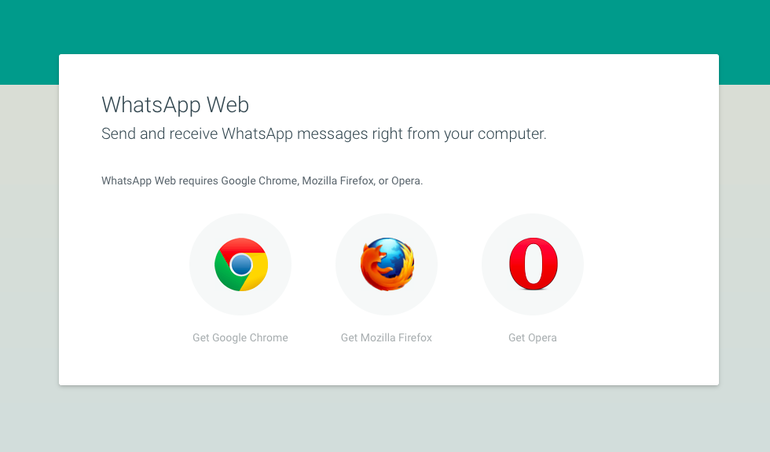Click the Google Chrome browser logo
770x452 pixels.
241,264
